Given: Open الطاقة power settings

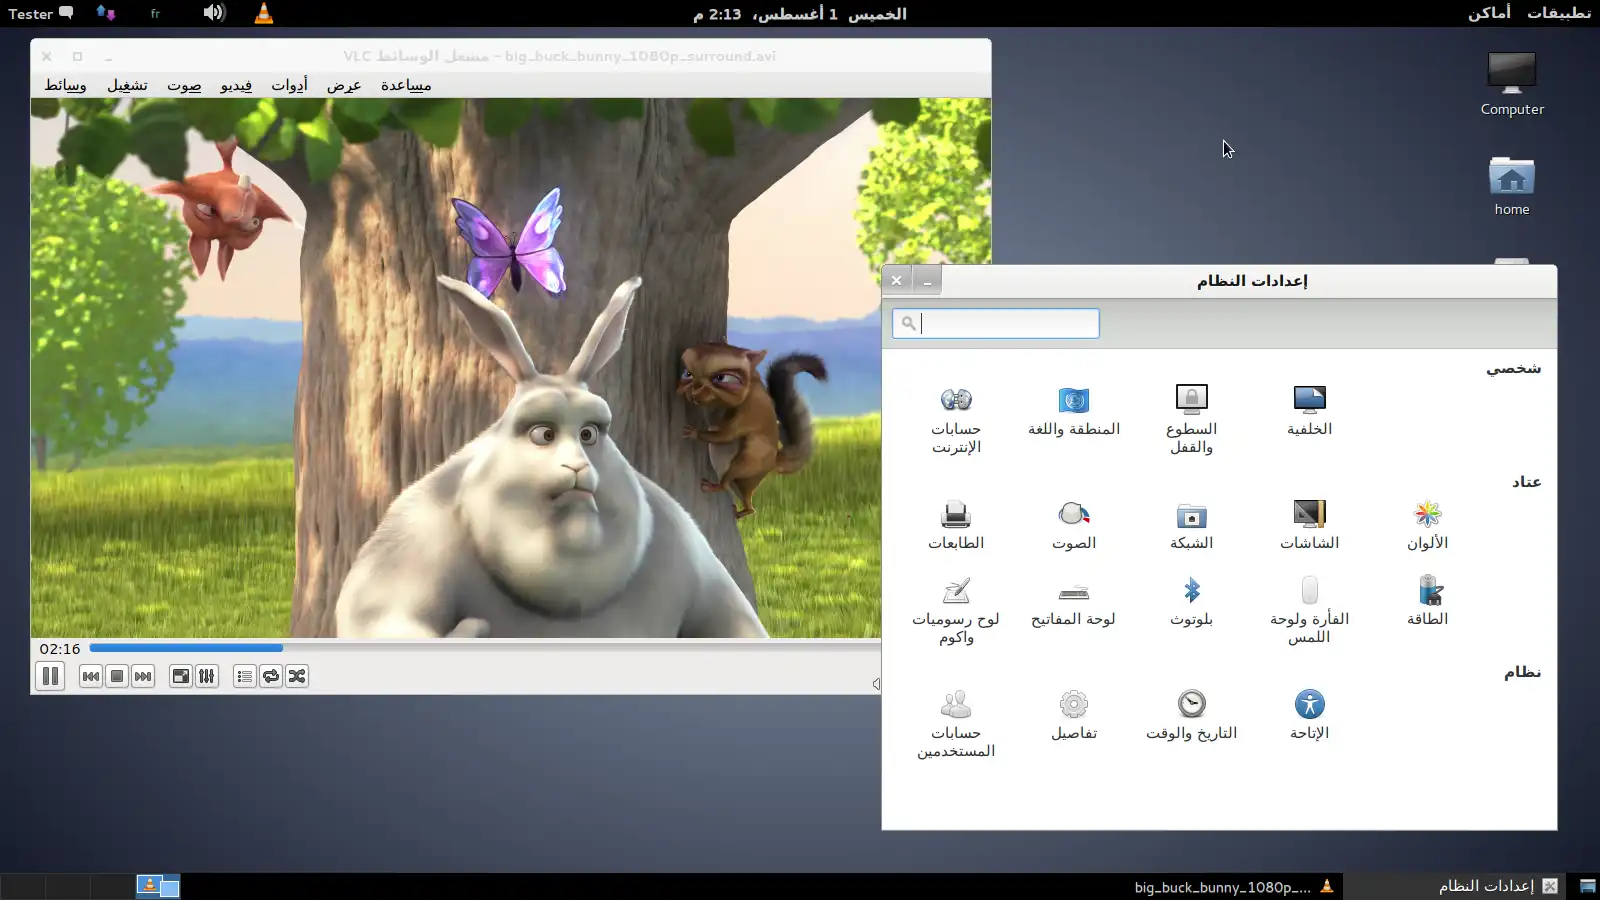Looking at the screenshot, I should pyautogui.click(x=1427, y=601).
